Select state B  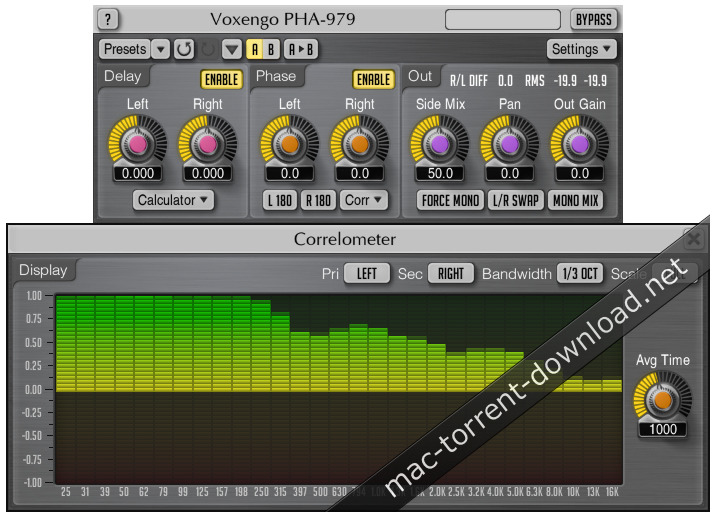[x=271, y=49]
